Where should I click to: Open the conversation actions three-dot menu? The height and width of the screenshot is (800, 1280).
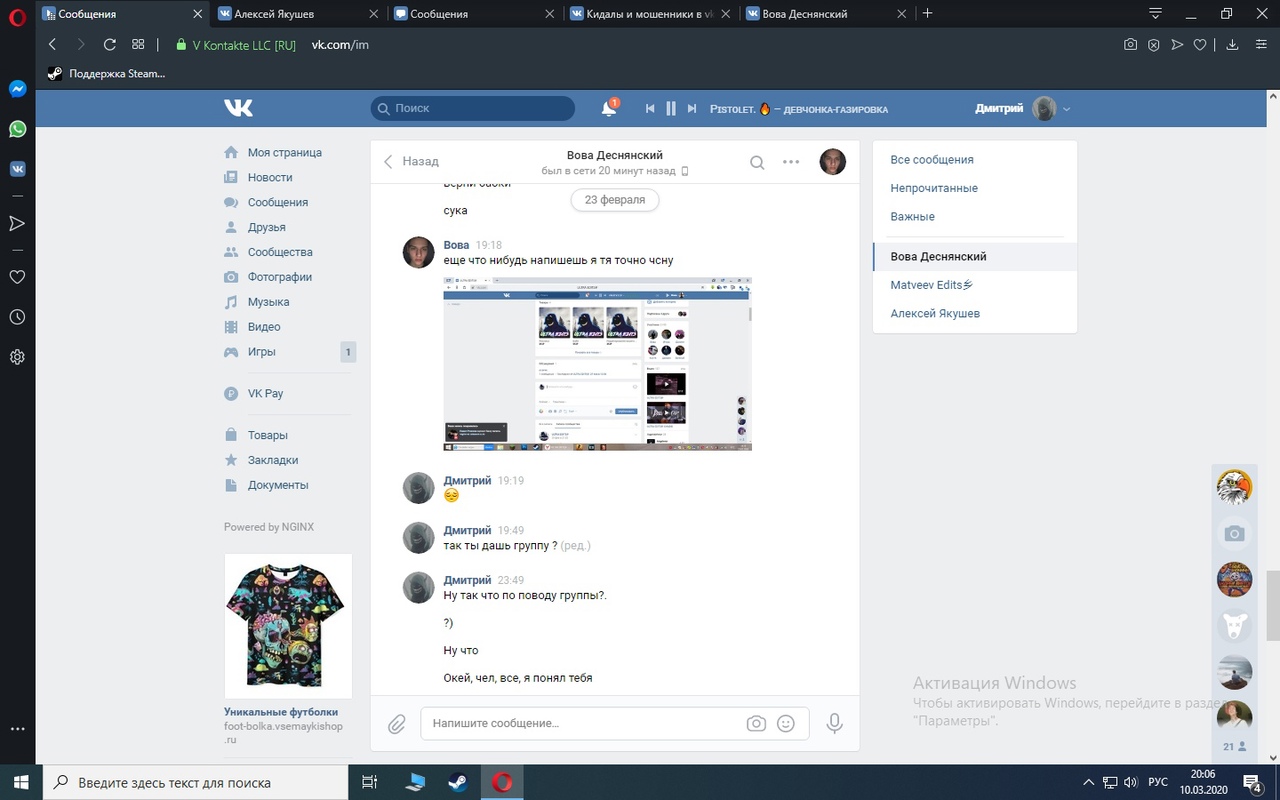791,162
